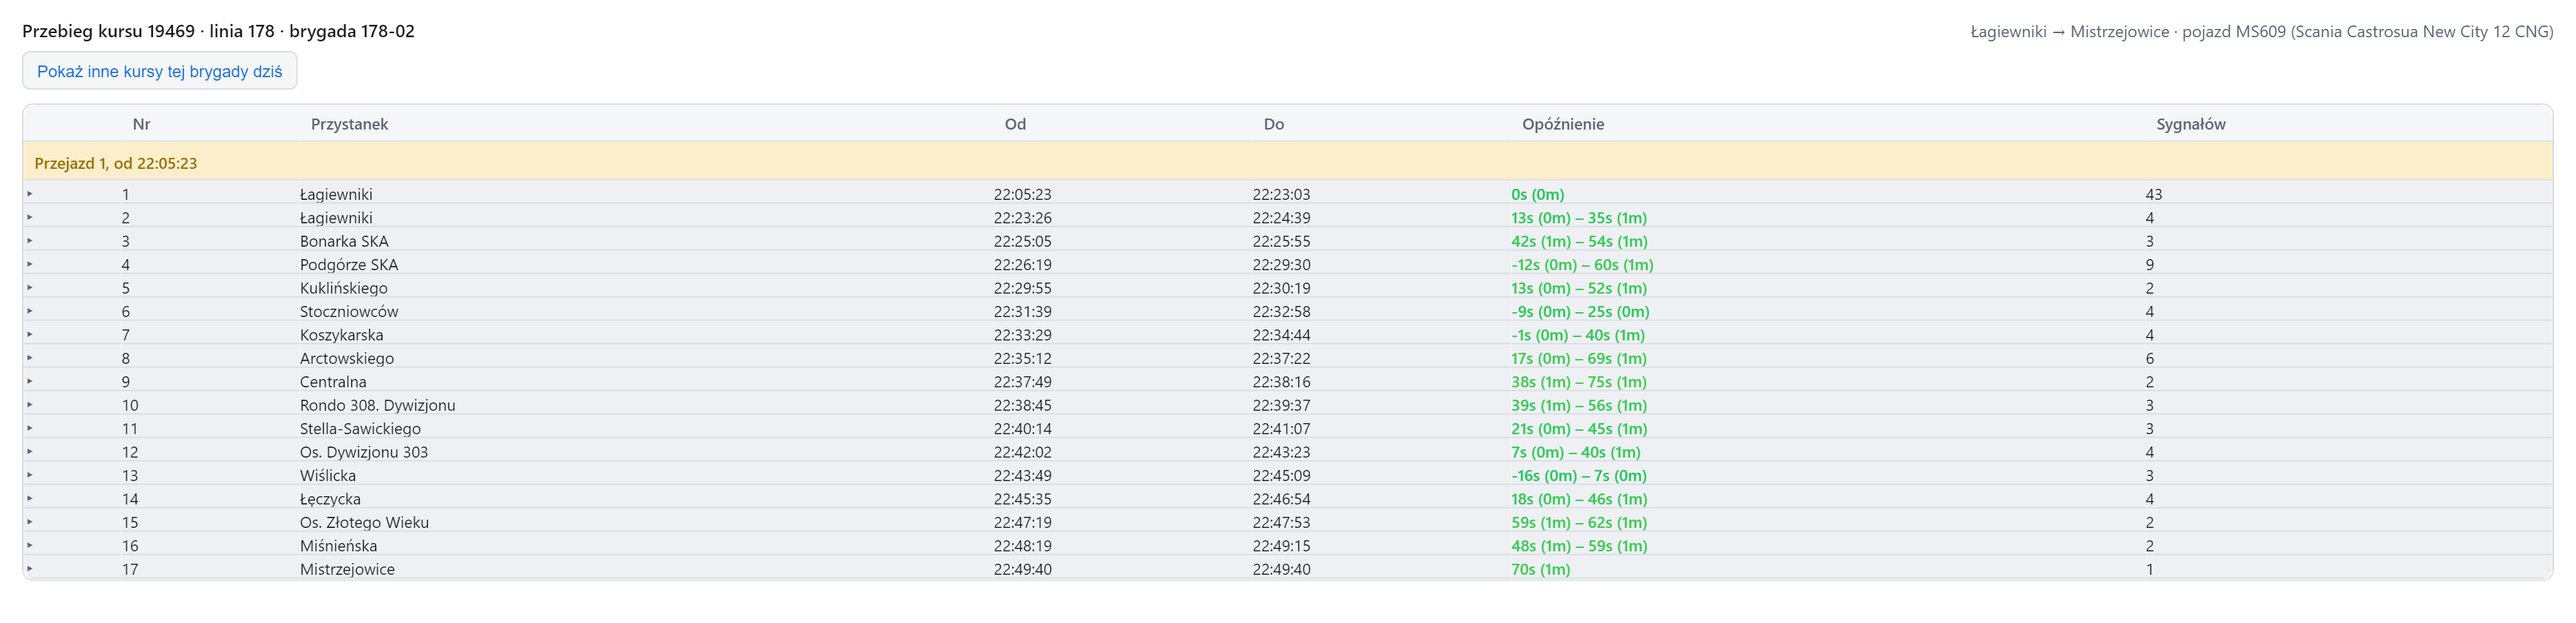
Task: Click the 'Do' column header
Action: 1273,124
